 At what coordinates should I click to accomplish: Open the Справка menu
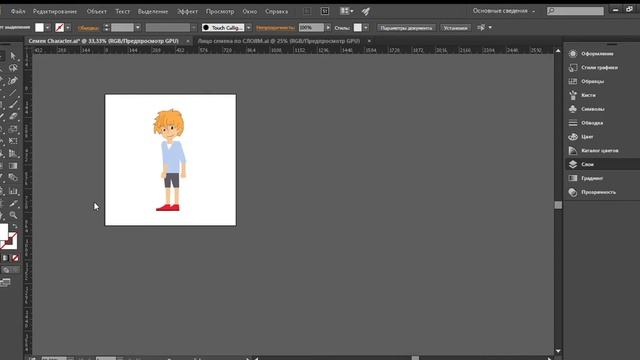click(276, 11)
